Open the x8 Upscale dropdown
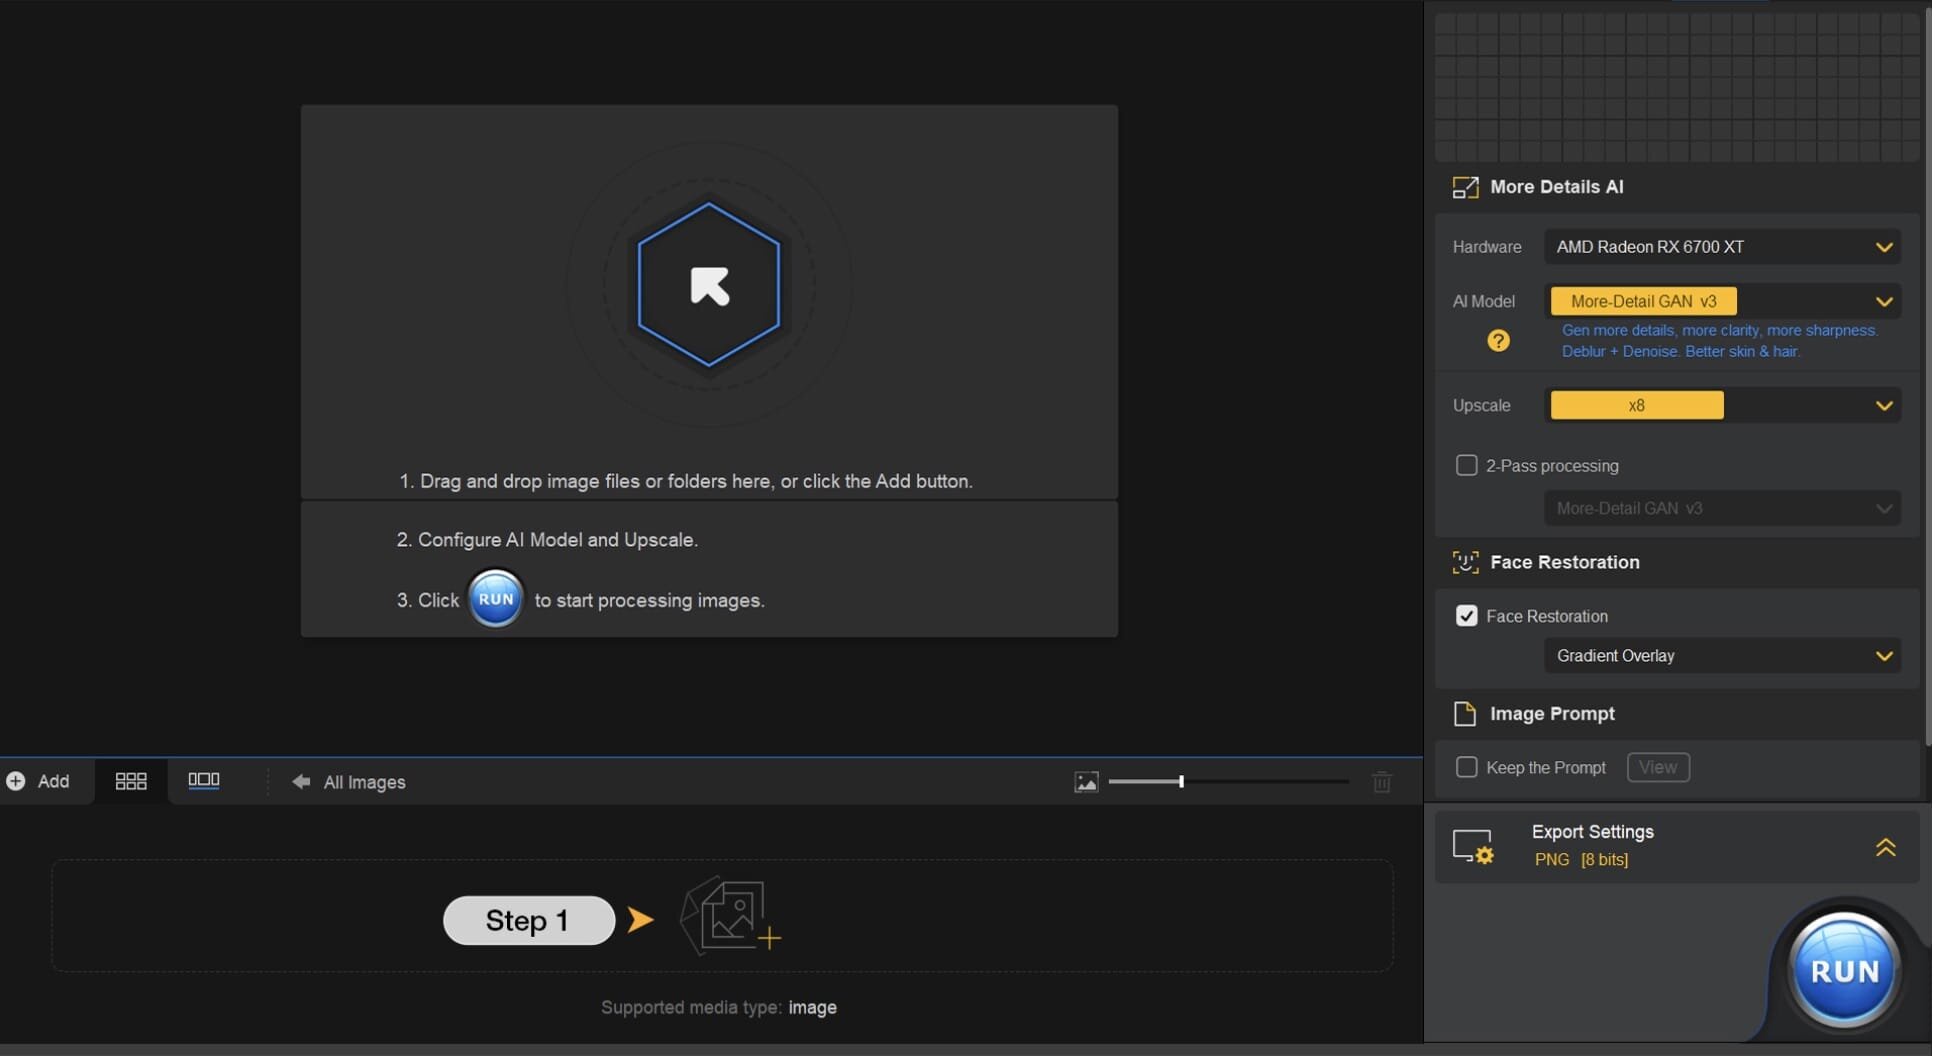The image size is (1936, 1058). coord(1722,405)
